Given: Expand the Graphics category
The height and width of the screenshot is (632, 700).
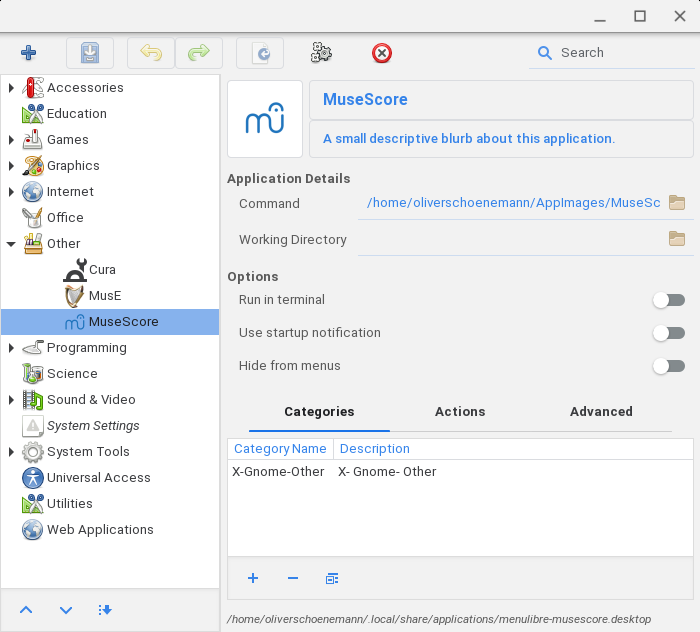Looking at the screenshot, I should (x=11, y=166).
